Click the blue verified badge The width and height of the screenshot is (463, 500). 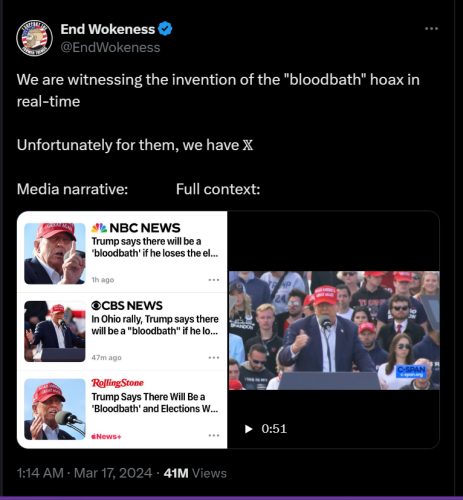(x=165, y=29)
